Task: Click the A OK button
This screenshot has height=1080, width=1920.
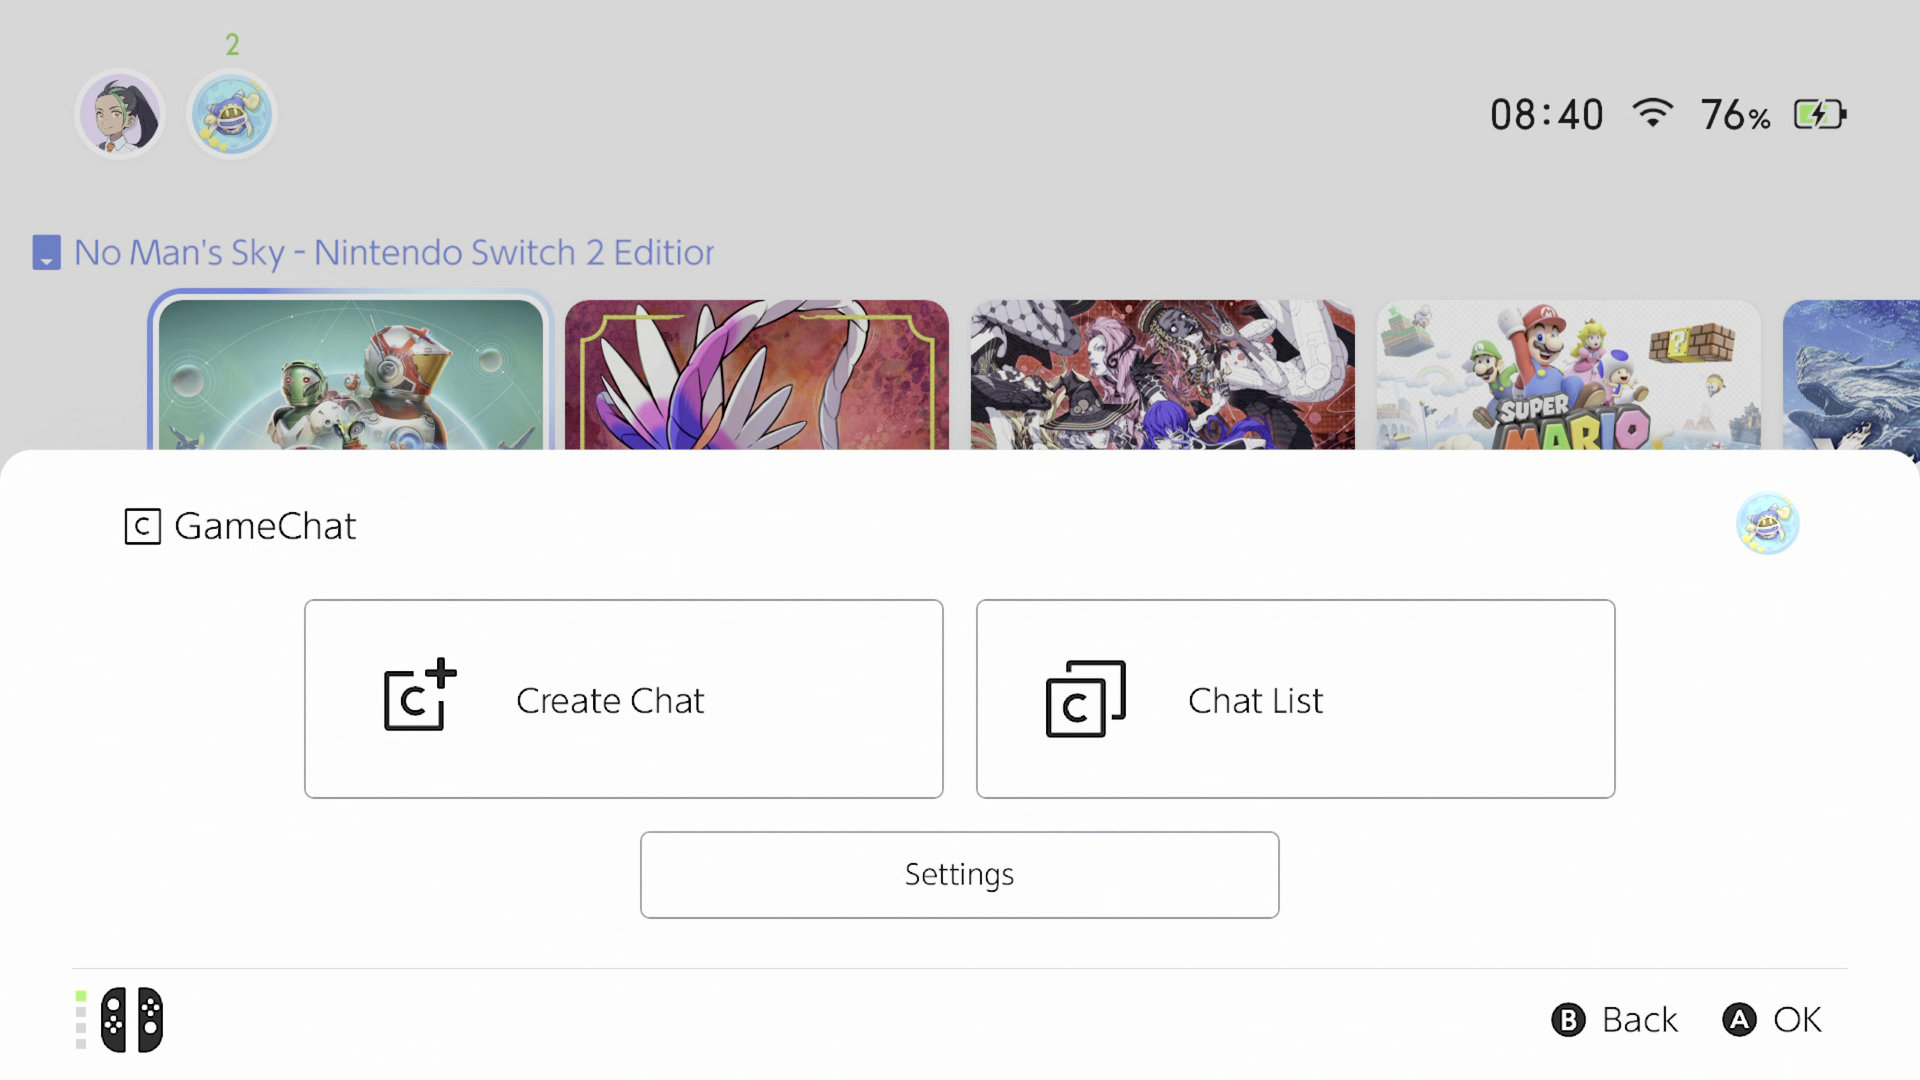Action: (1772, 1020)
